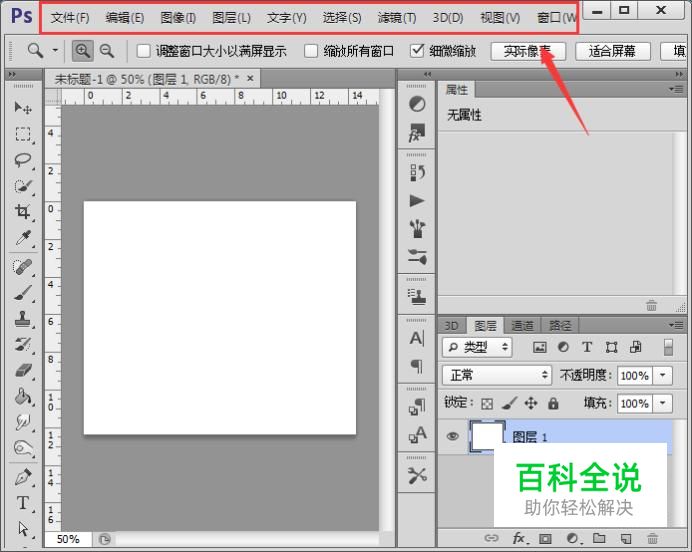
Task: Add layer style fx button
Action: pyautogui.click(x=519, y=538)
